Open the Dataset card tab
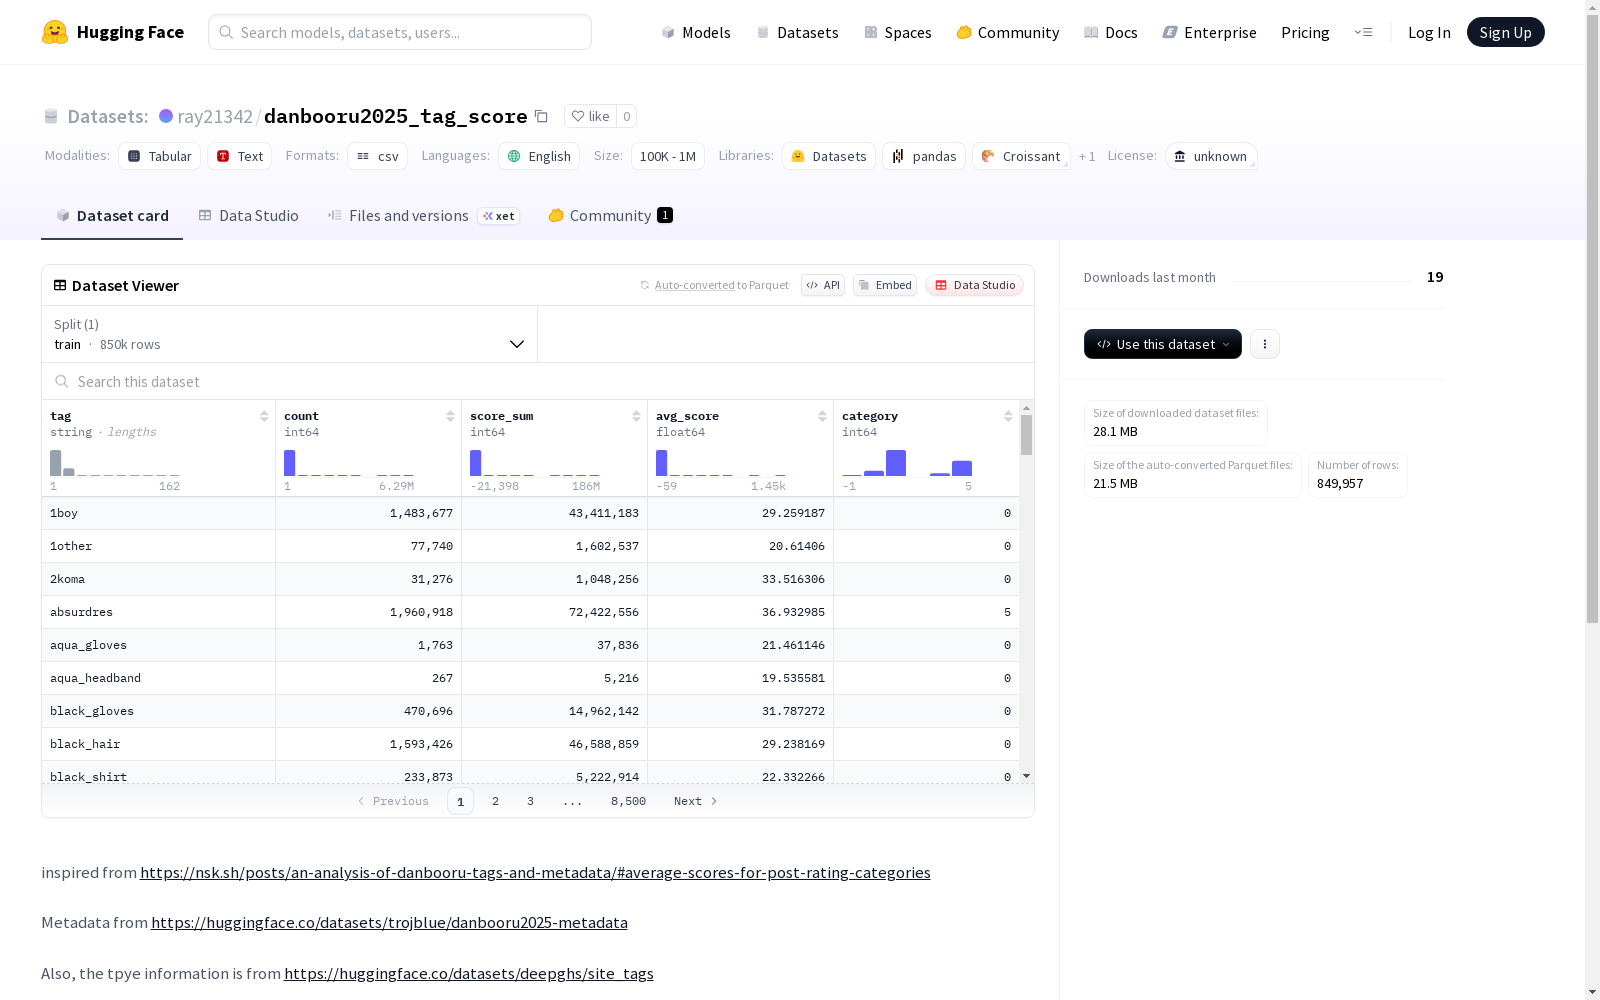Image resolution: width=1600 pixels, height=1000 pixels. click(112, 215)
